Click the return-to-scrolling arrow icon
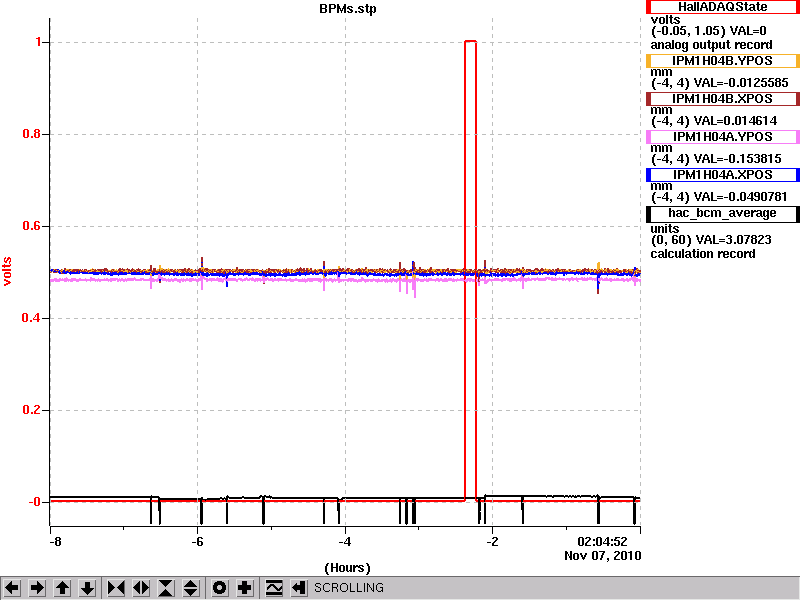The image size is (800, 600). click(299, 588)
